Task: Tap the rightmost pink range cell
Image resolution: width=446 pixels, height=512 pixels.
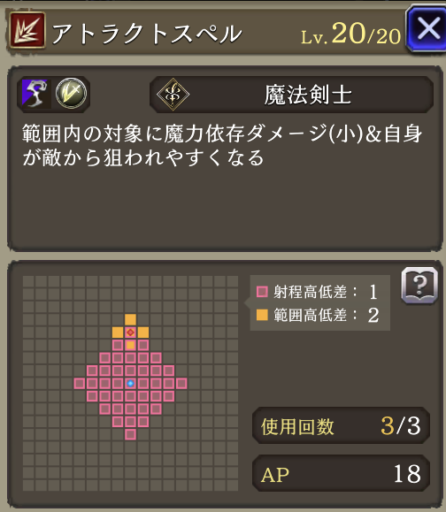Action: point(181,383)
